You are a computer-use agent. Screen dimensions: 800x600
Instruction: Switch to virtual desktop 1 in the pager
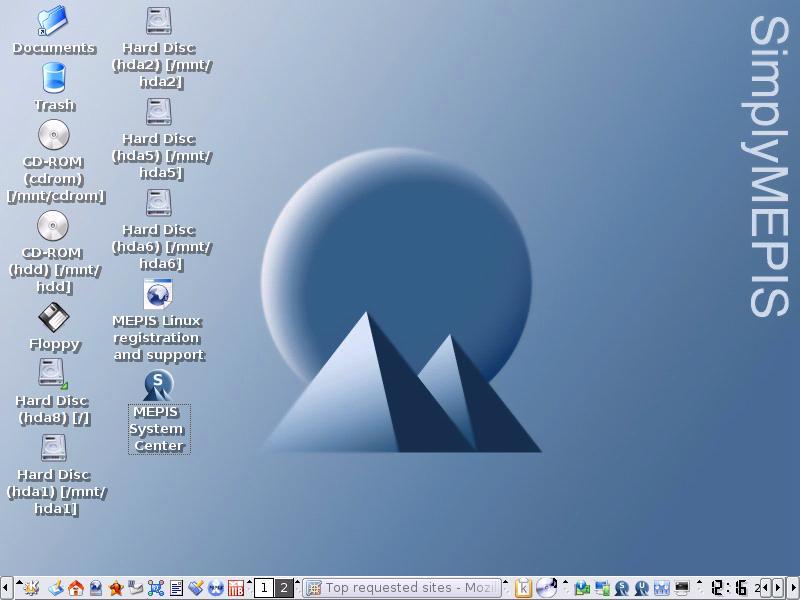pos(264,588)
